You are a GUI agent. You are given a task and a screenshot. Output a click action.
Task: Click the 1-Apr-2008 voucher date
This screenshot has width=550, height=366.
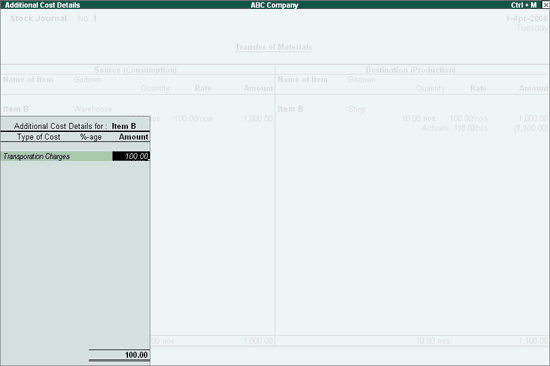click(x=526, y=18)
